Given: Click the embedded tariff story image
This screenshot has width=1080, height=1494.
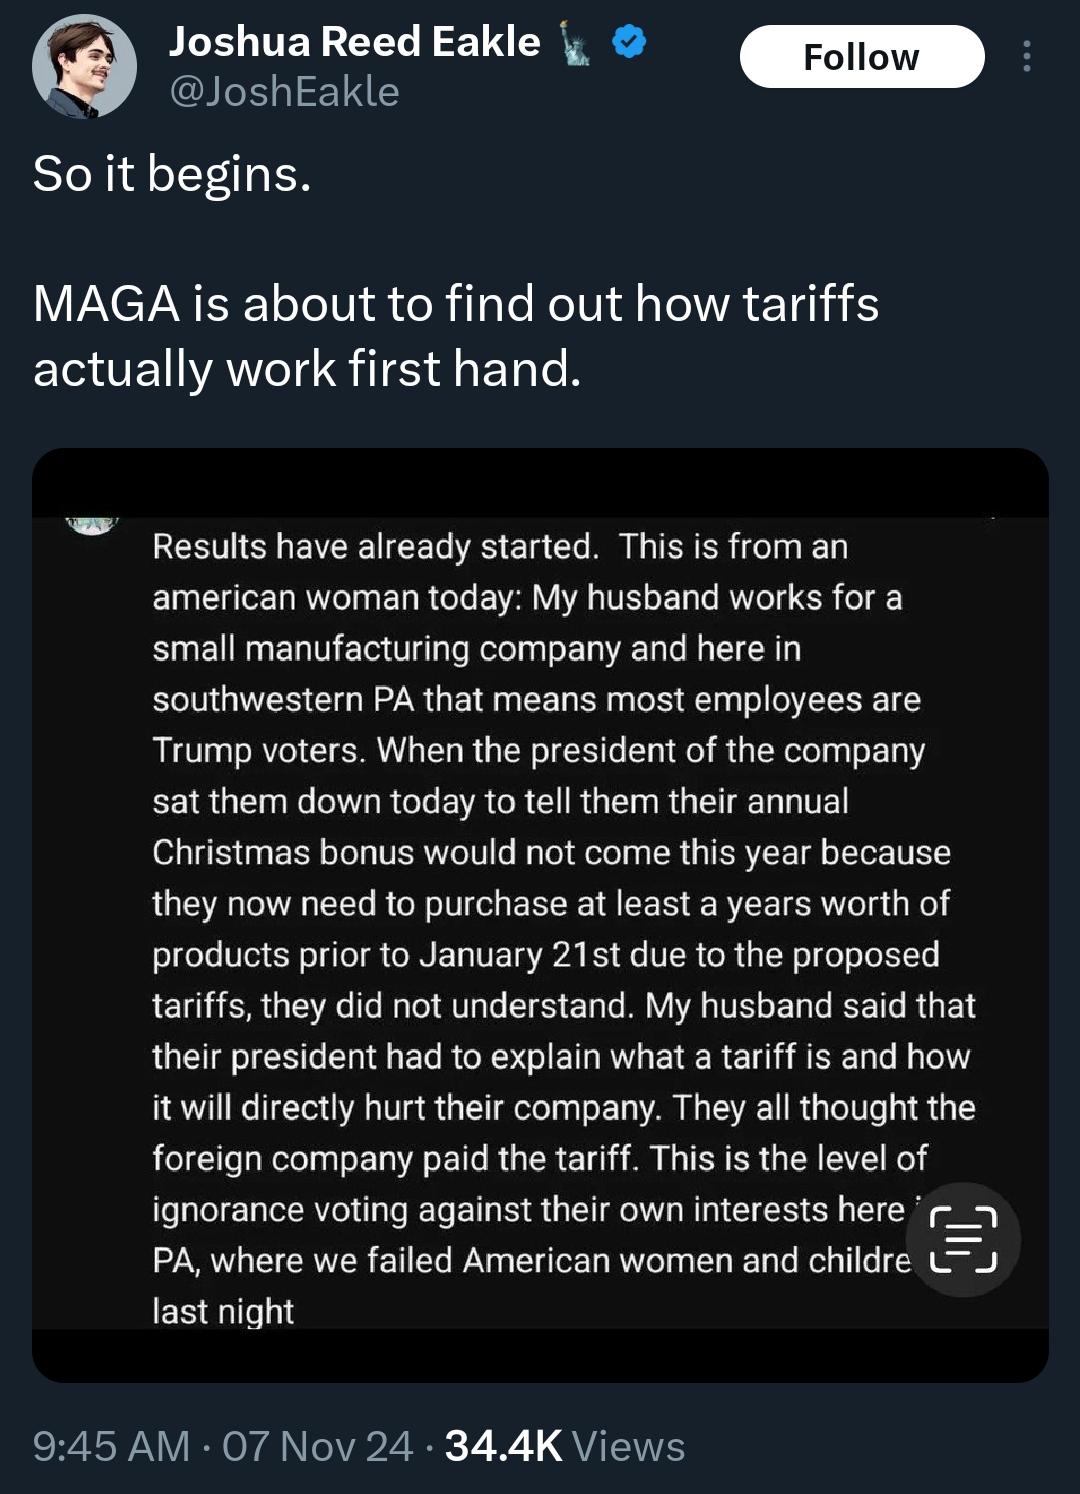Looking at the screenshot, I should [540, 920].
